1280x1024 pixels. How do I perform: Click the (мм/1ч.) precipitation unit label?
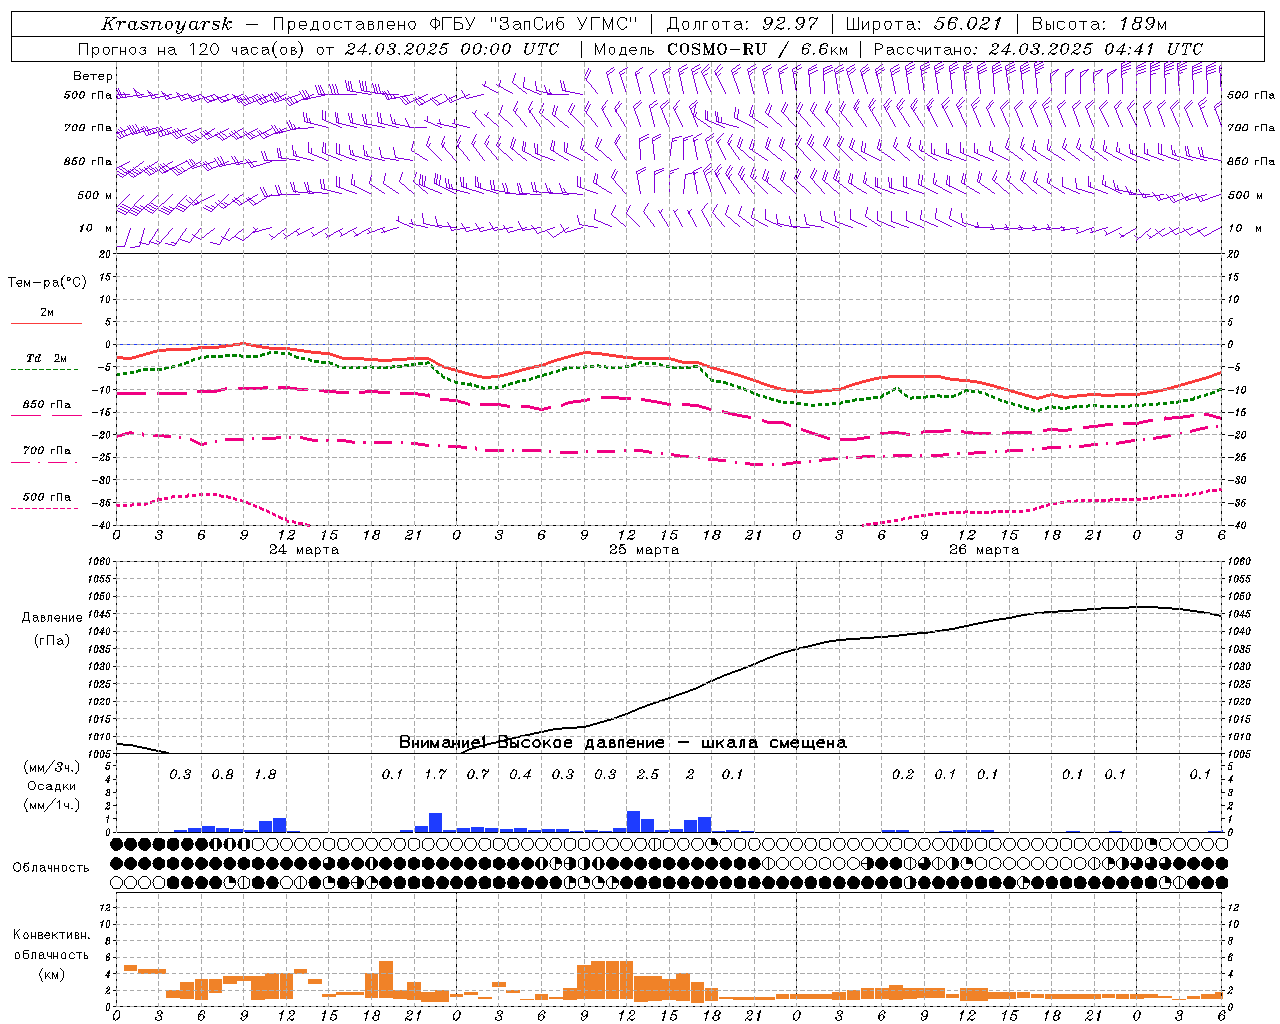[x=52, y=804]
